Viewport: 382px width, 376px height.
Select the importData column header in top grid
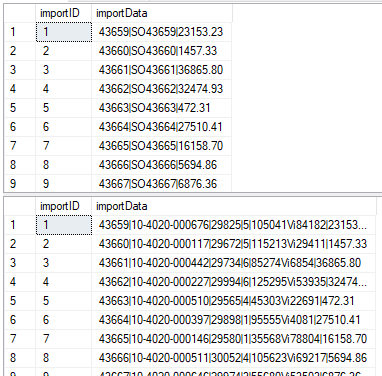point(162,13)
